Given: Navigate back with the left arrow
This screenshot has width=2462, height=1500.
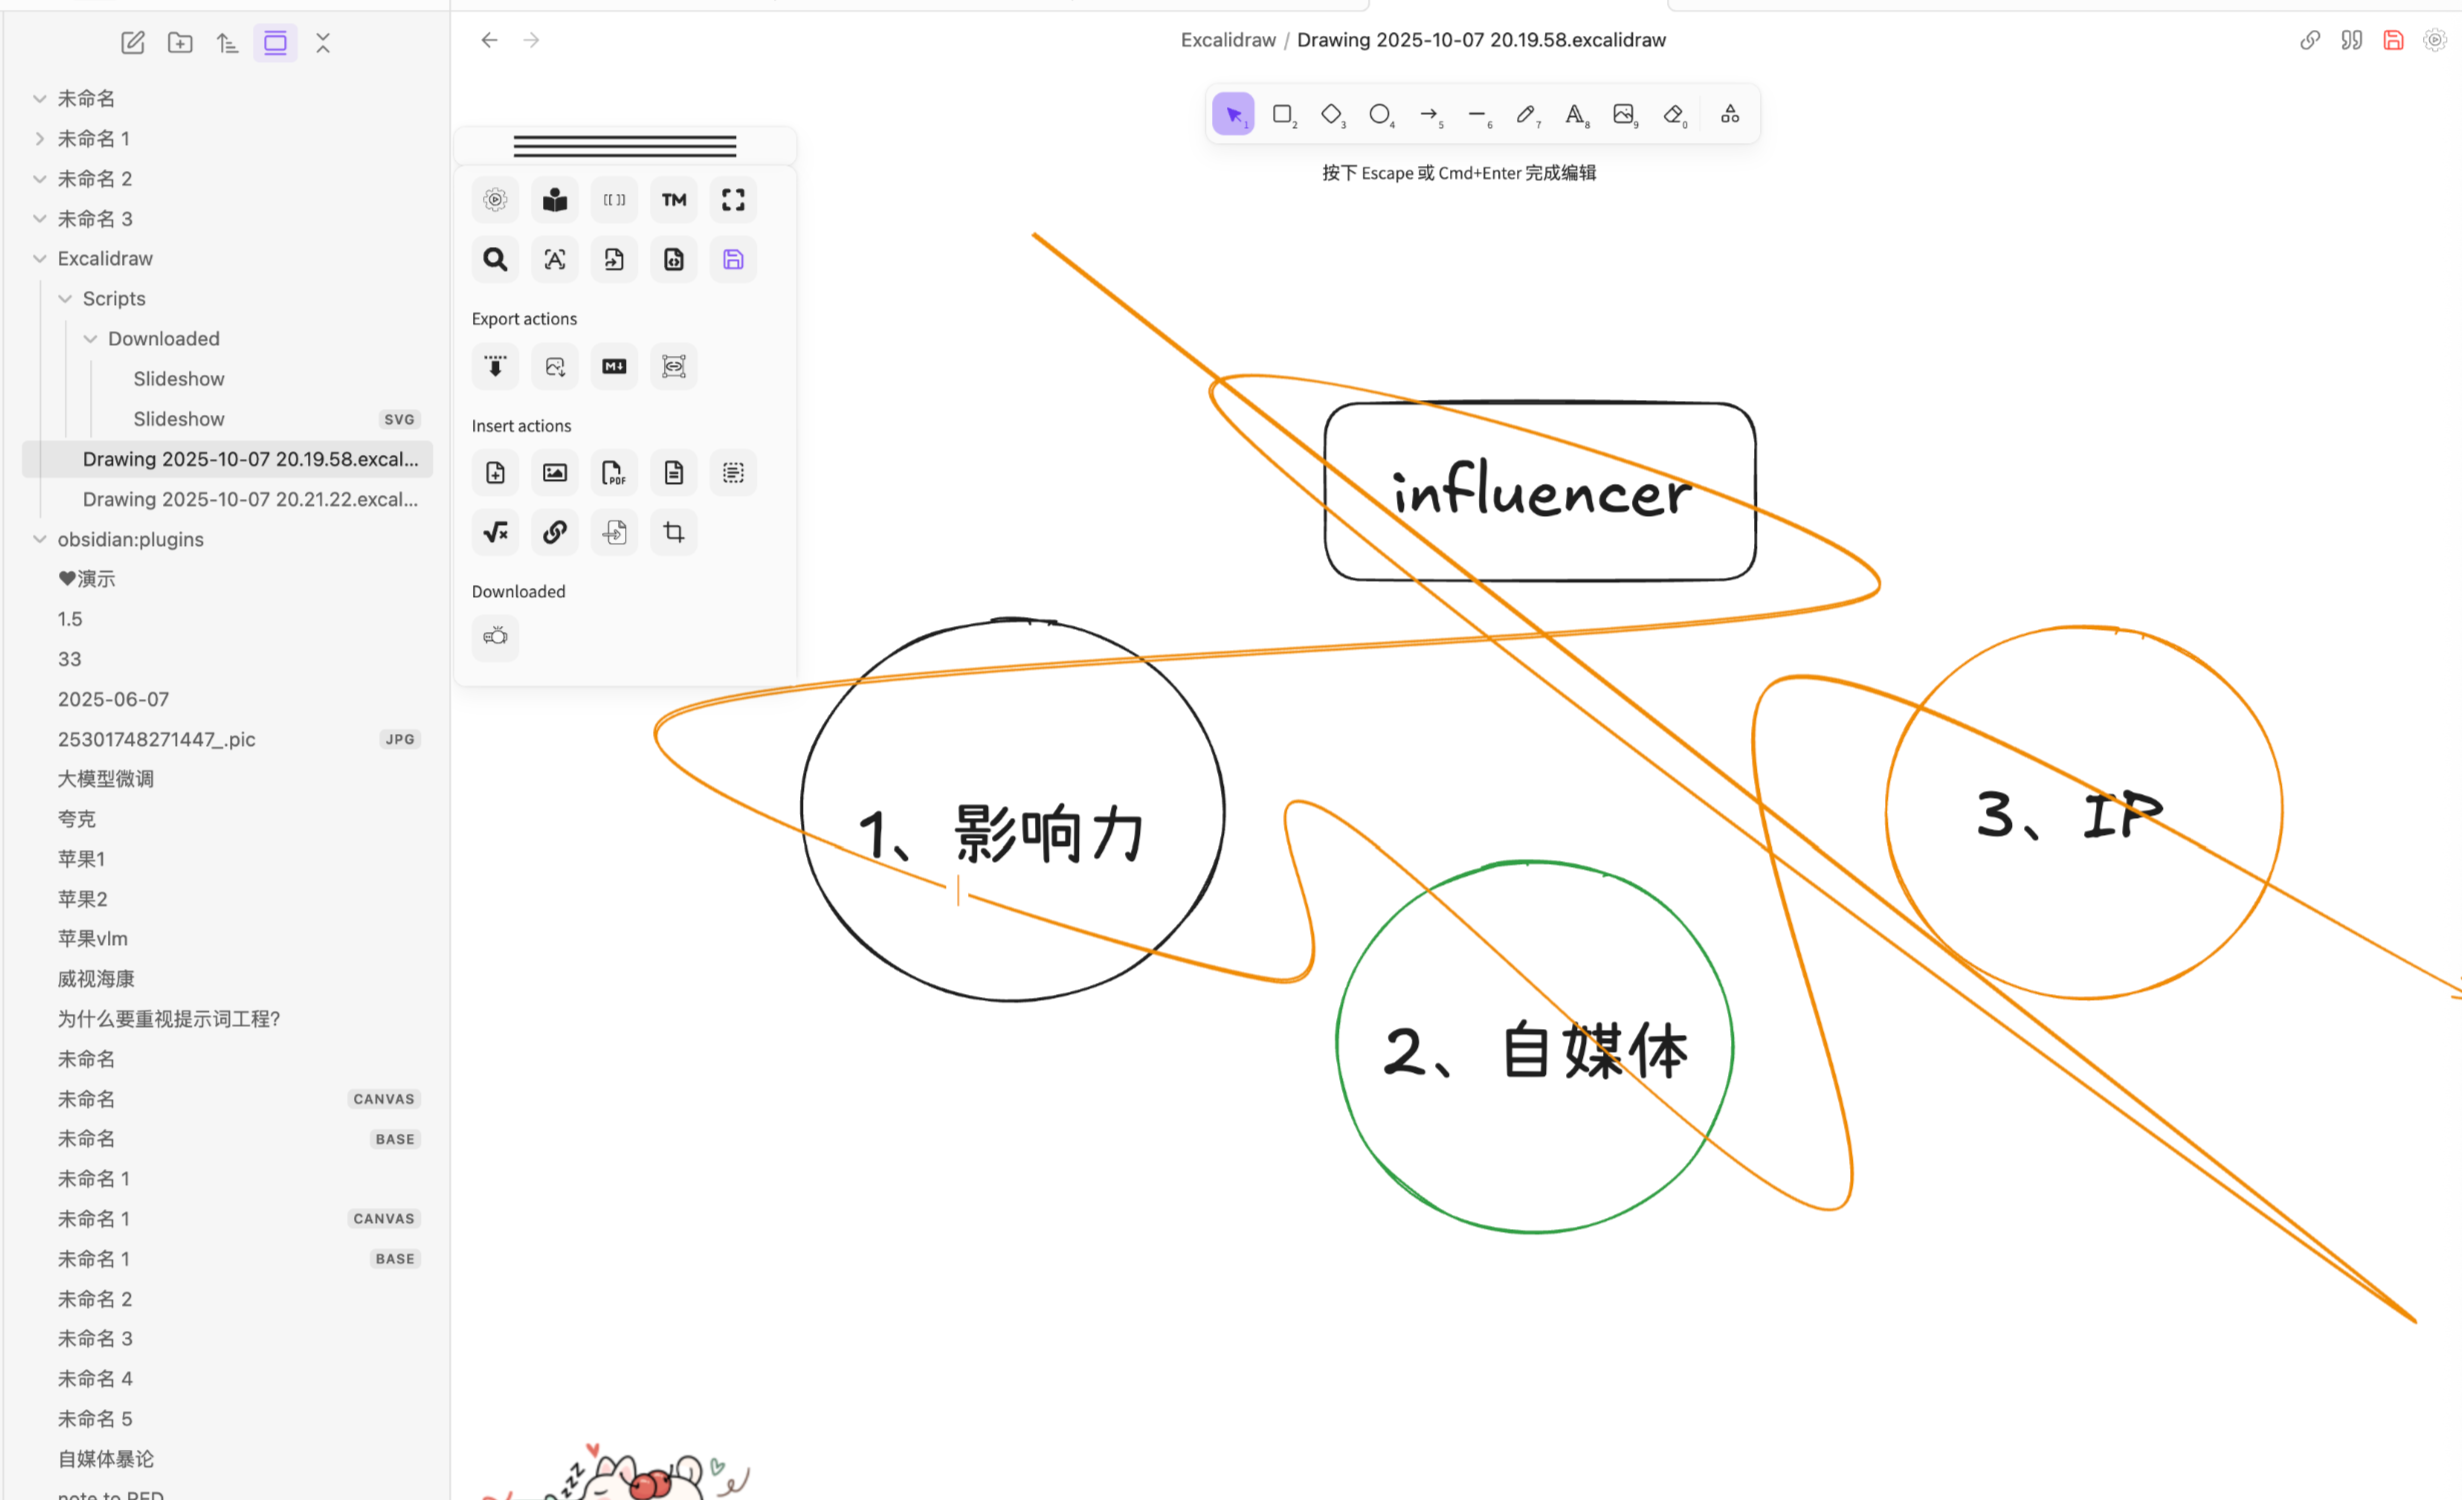Looking at the screenshot, I should coord(489,40).
